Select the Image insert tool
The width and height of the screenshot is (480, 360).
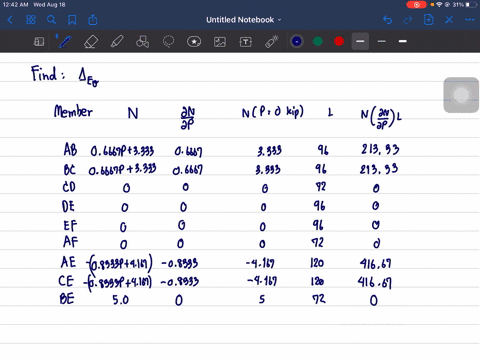220,42
